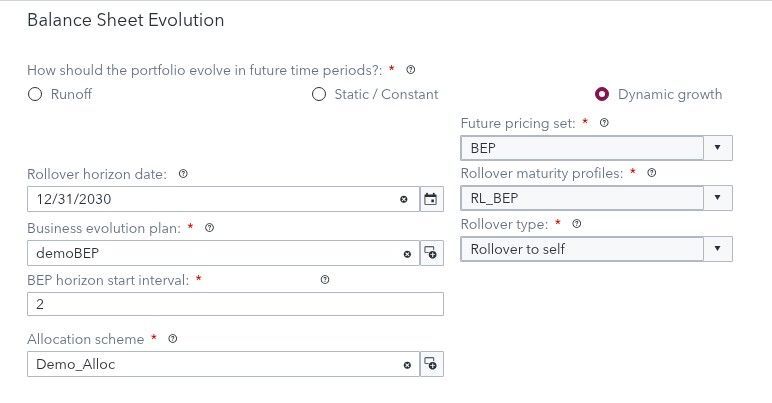This screenshot has height=403, width=772.
Task: Open the Rollover maturity profiles dropdown
Action: [x=718, y=198]
